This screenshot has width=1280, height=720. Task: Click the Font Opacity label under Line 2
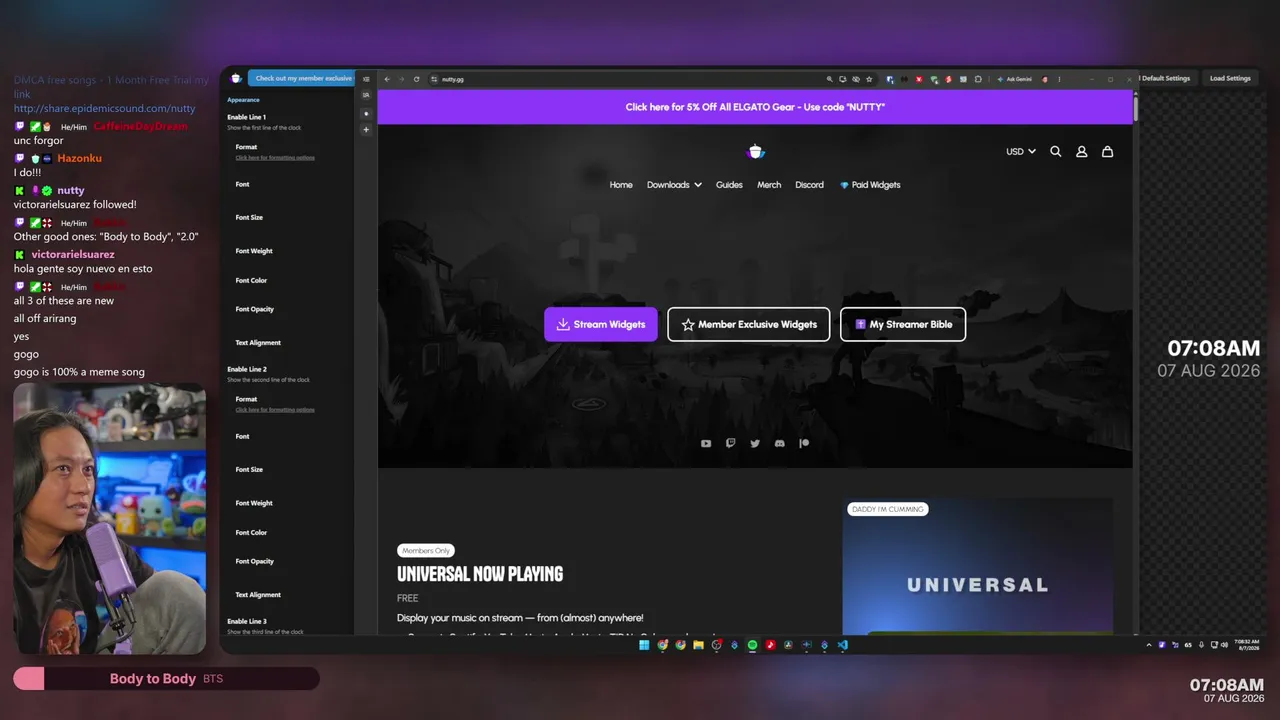255,561
